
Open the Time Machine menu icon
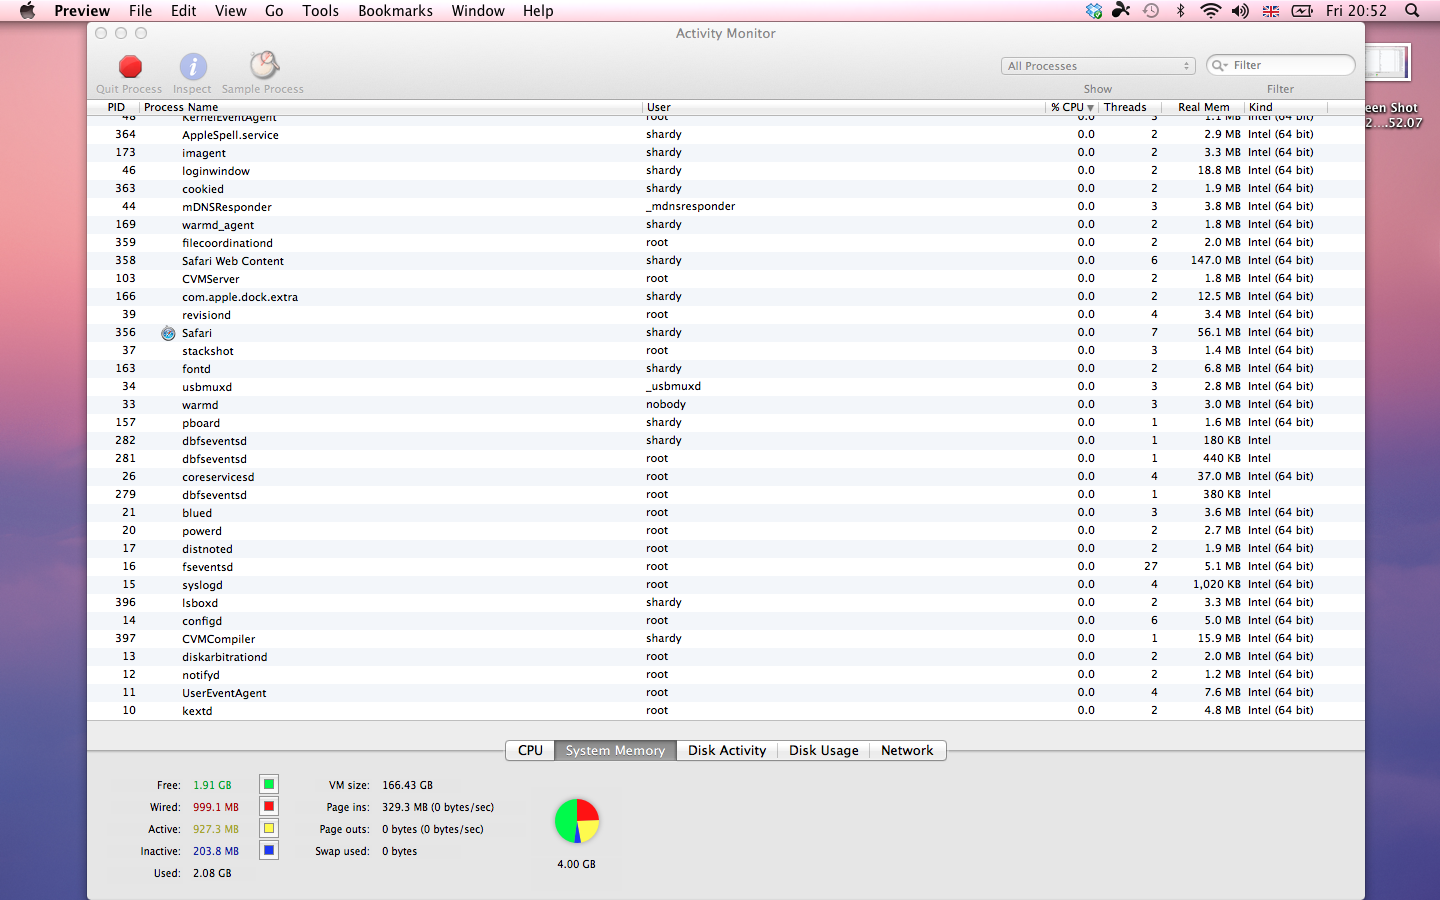pyautogui.click(x=1151, y=11)
